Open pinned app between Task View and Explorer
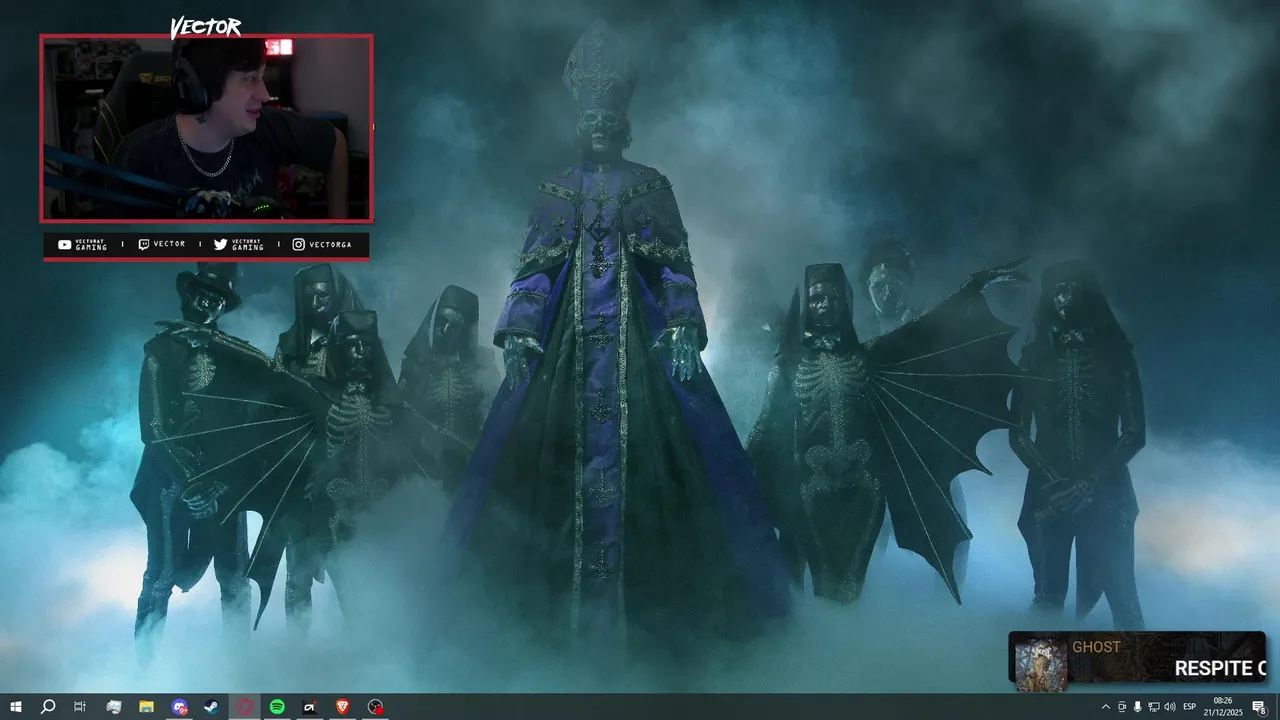Viewport: 1280px width, 720px height. 113,707
